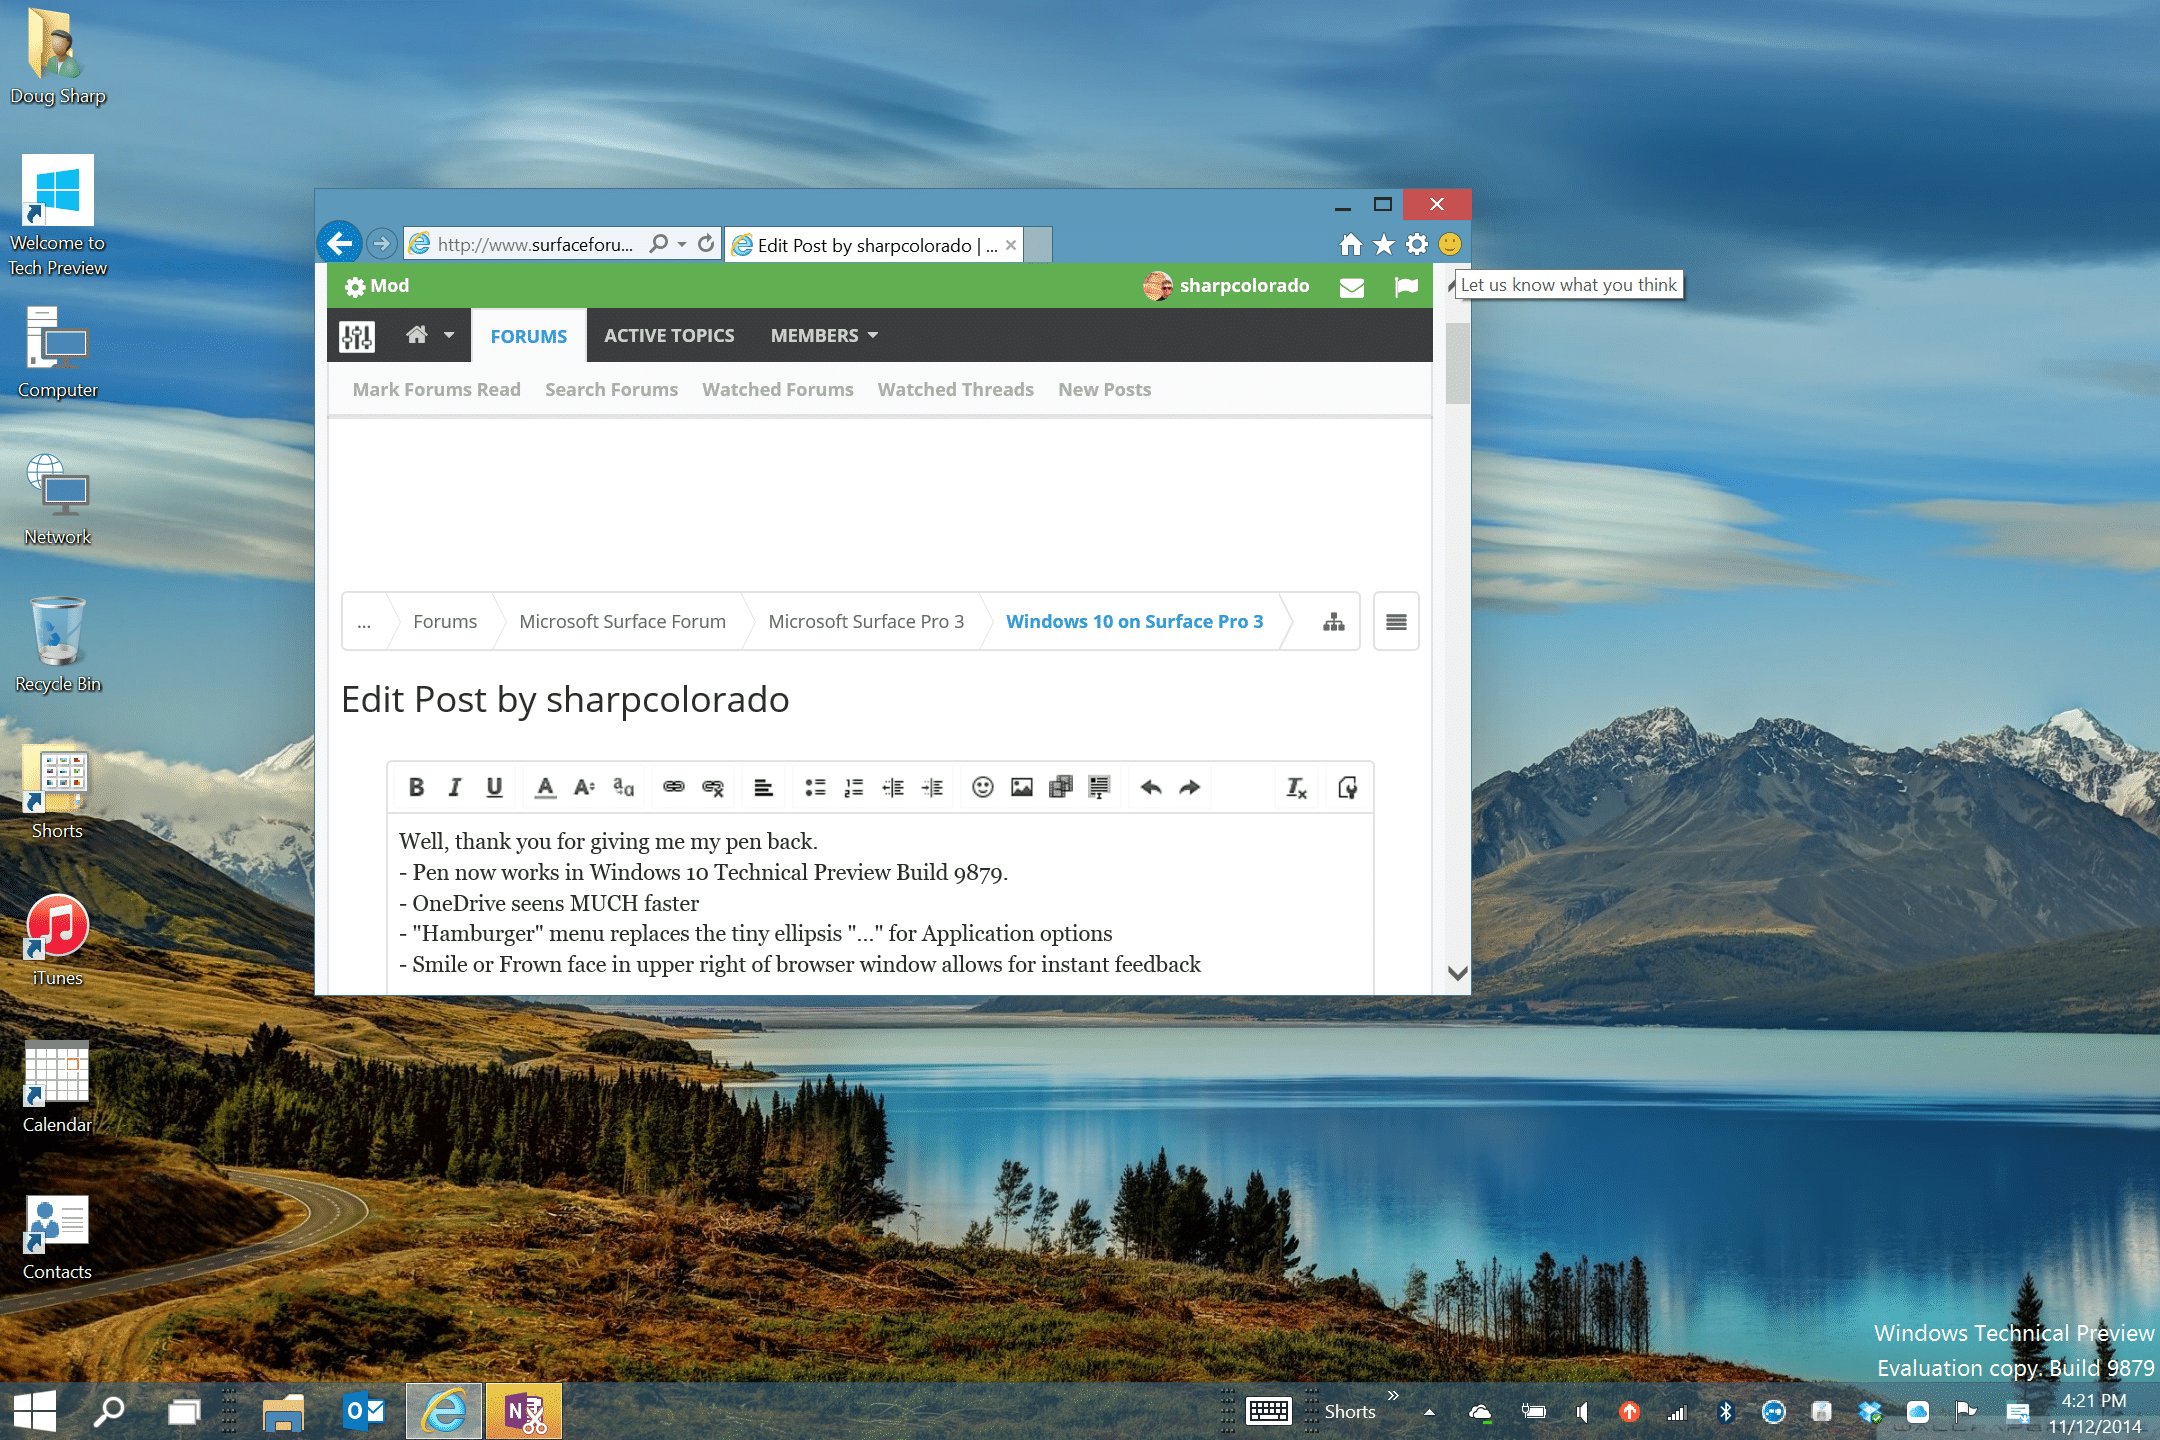Screen dimensions: 2160x1440
Task: Expand the breadcrumb ellipsis item
Action: point(364,622)
